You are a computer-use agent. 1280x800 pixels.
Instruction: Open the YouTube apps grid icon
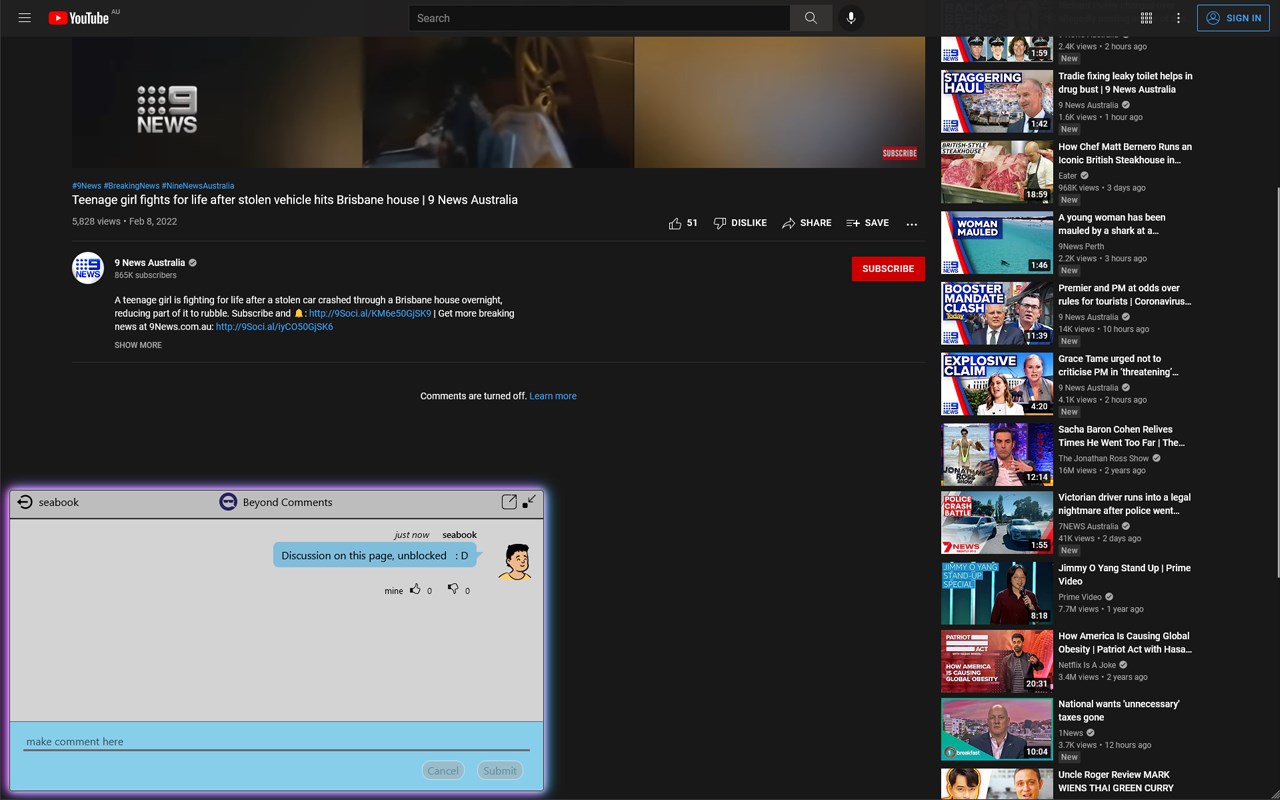tap(1146, 18)
